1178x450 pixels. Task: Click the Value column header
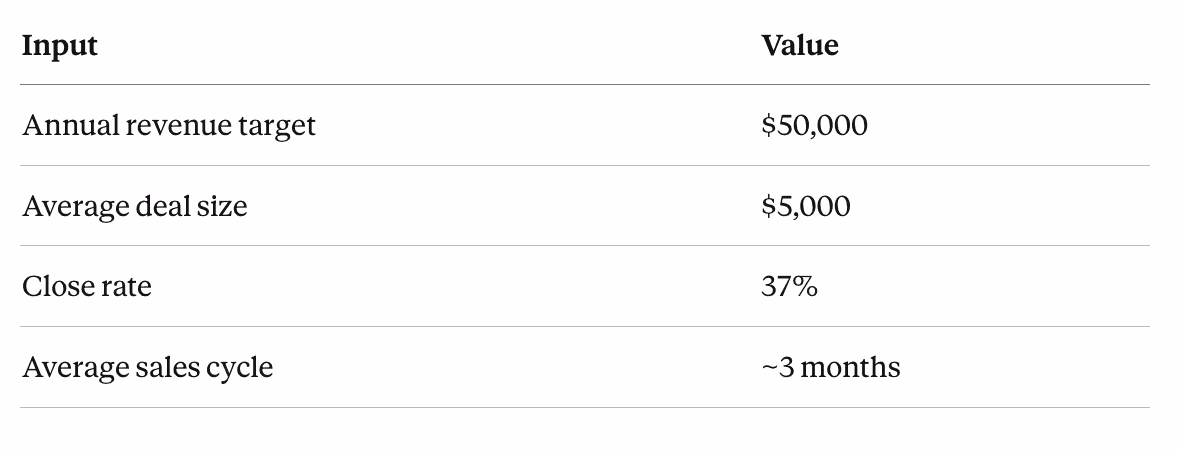799,45
